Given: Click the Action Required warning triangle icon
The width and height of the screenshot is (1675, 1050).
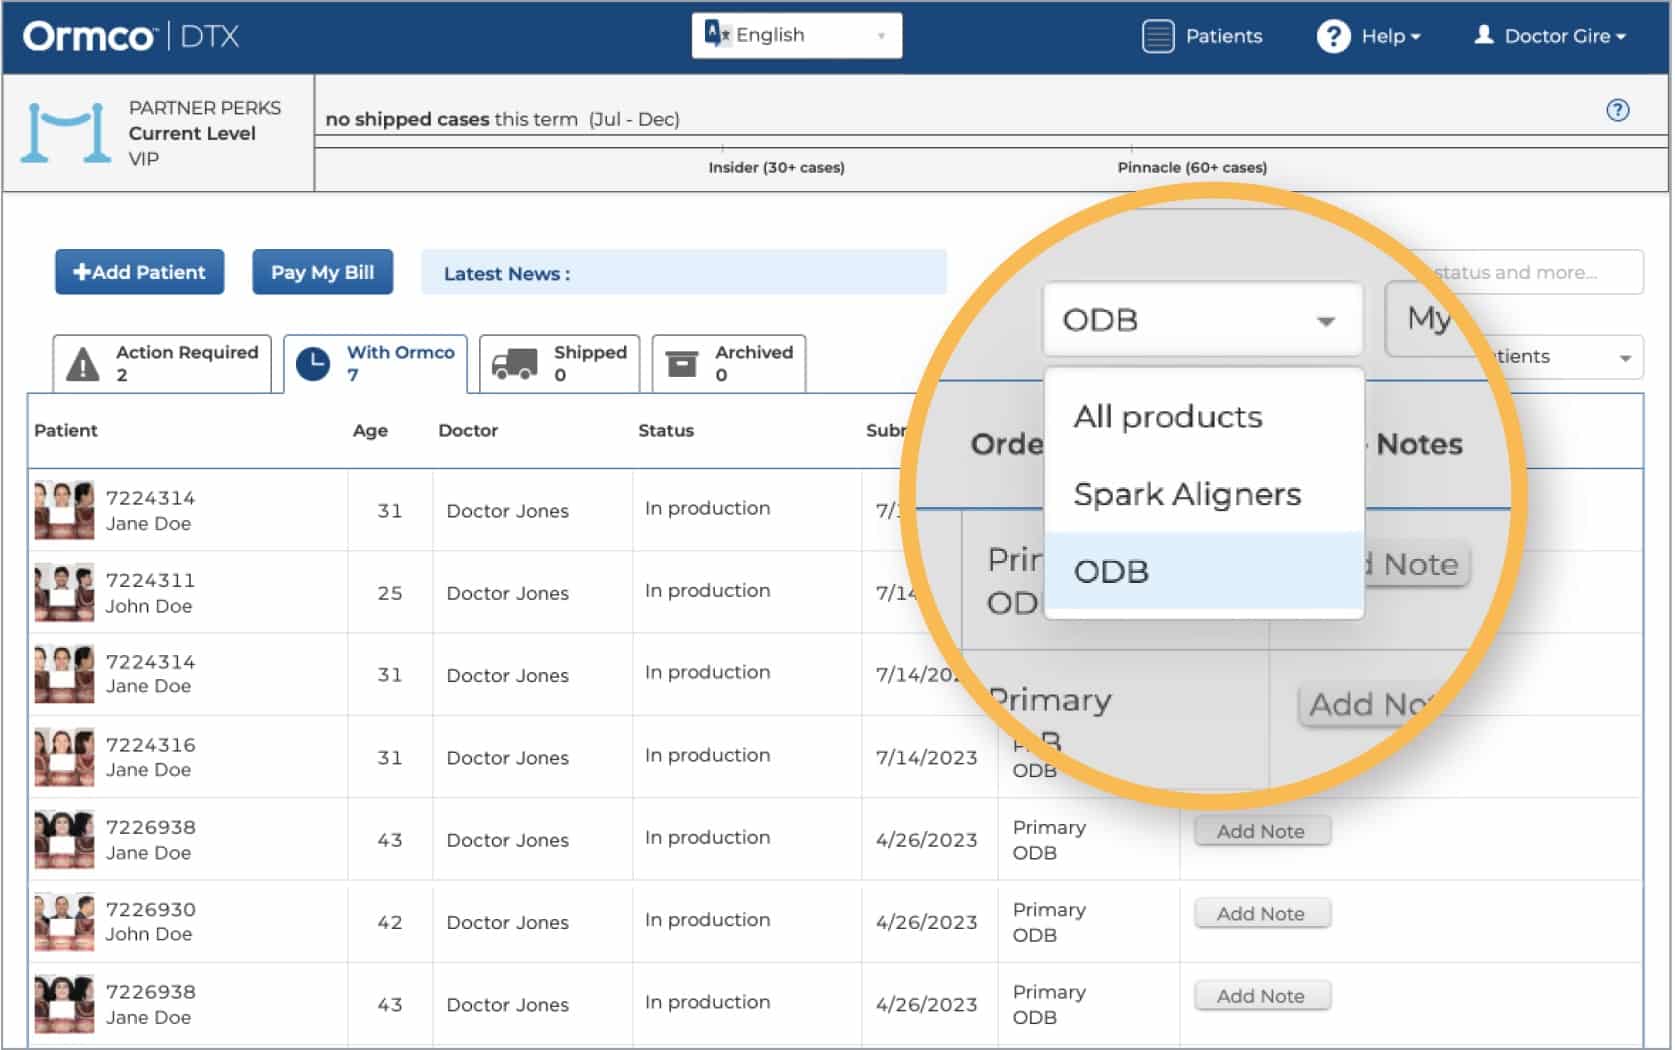Looking at the screenshot, I should [82, 365].
